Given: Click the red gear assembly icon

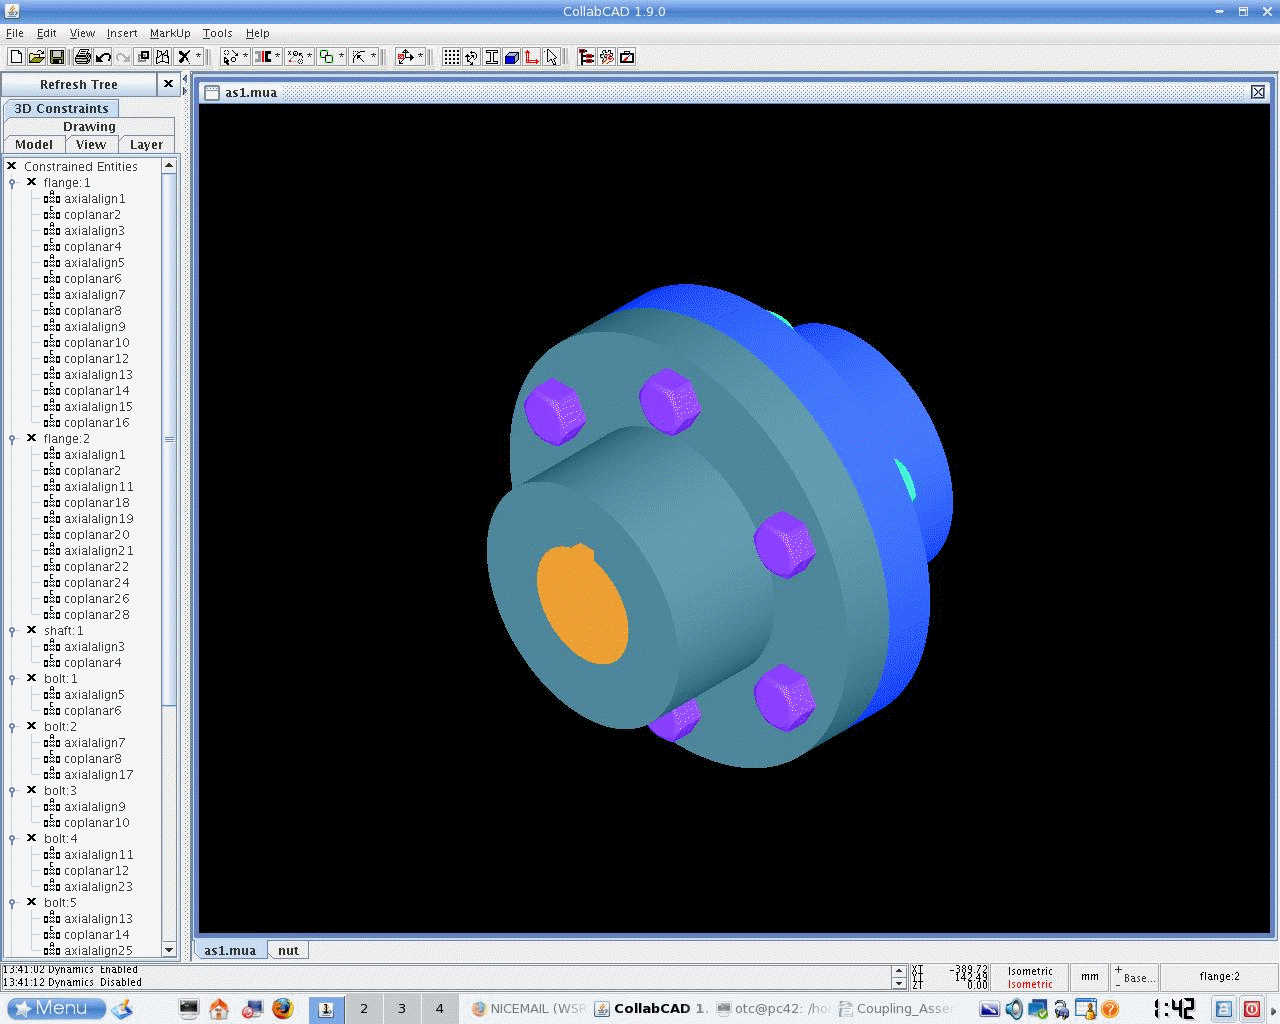Looking at the screenshot, I should point(607,57).
